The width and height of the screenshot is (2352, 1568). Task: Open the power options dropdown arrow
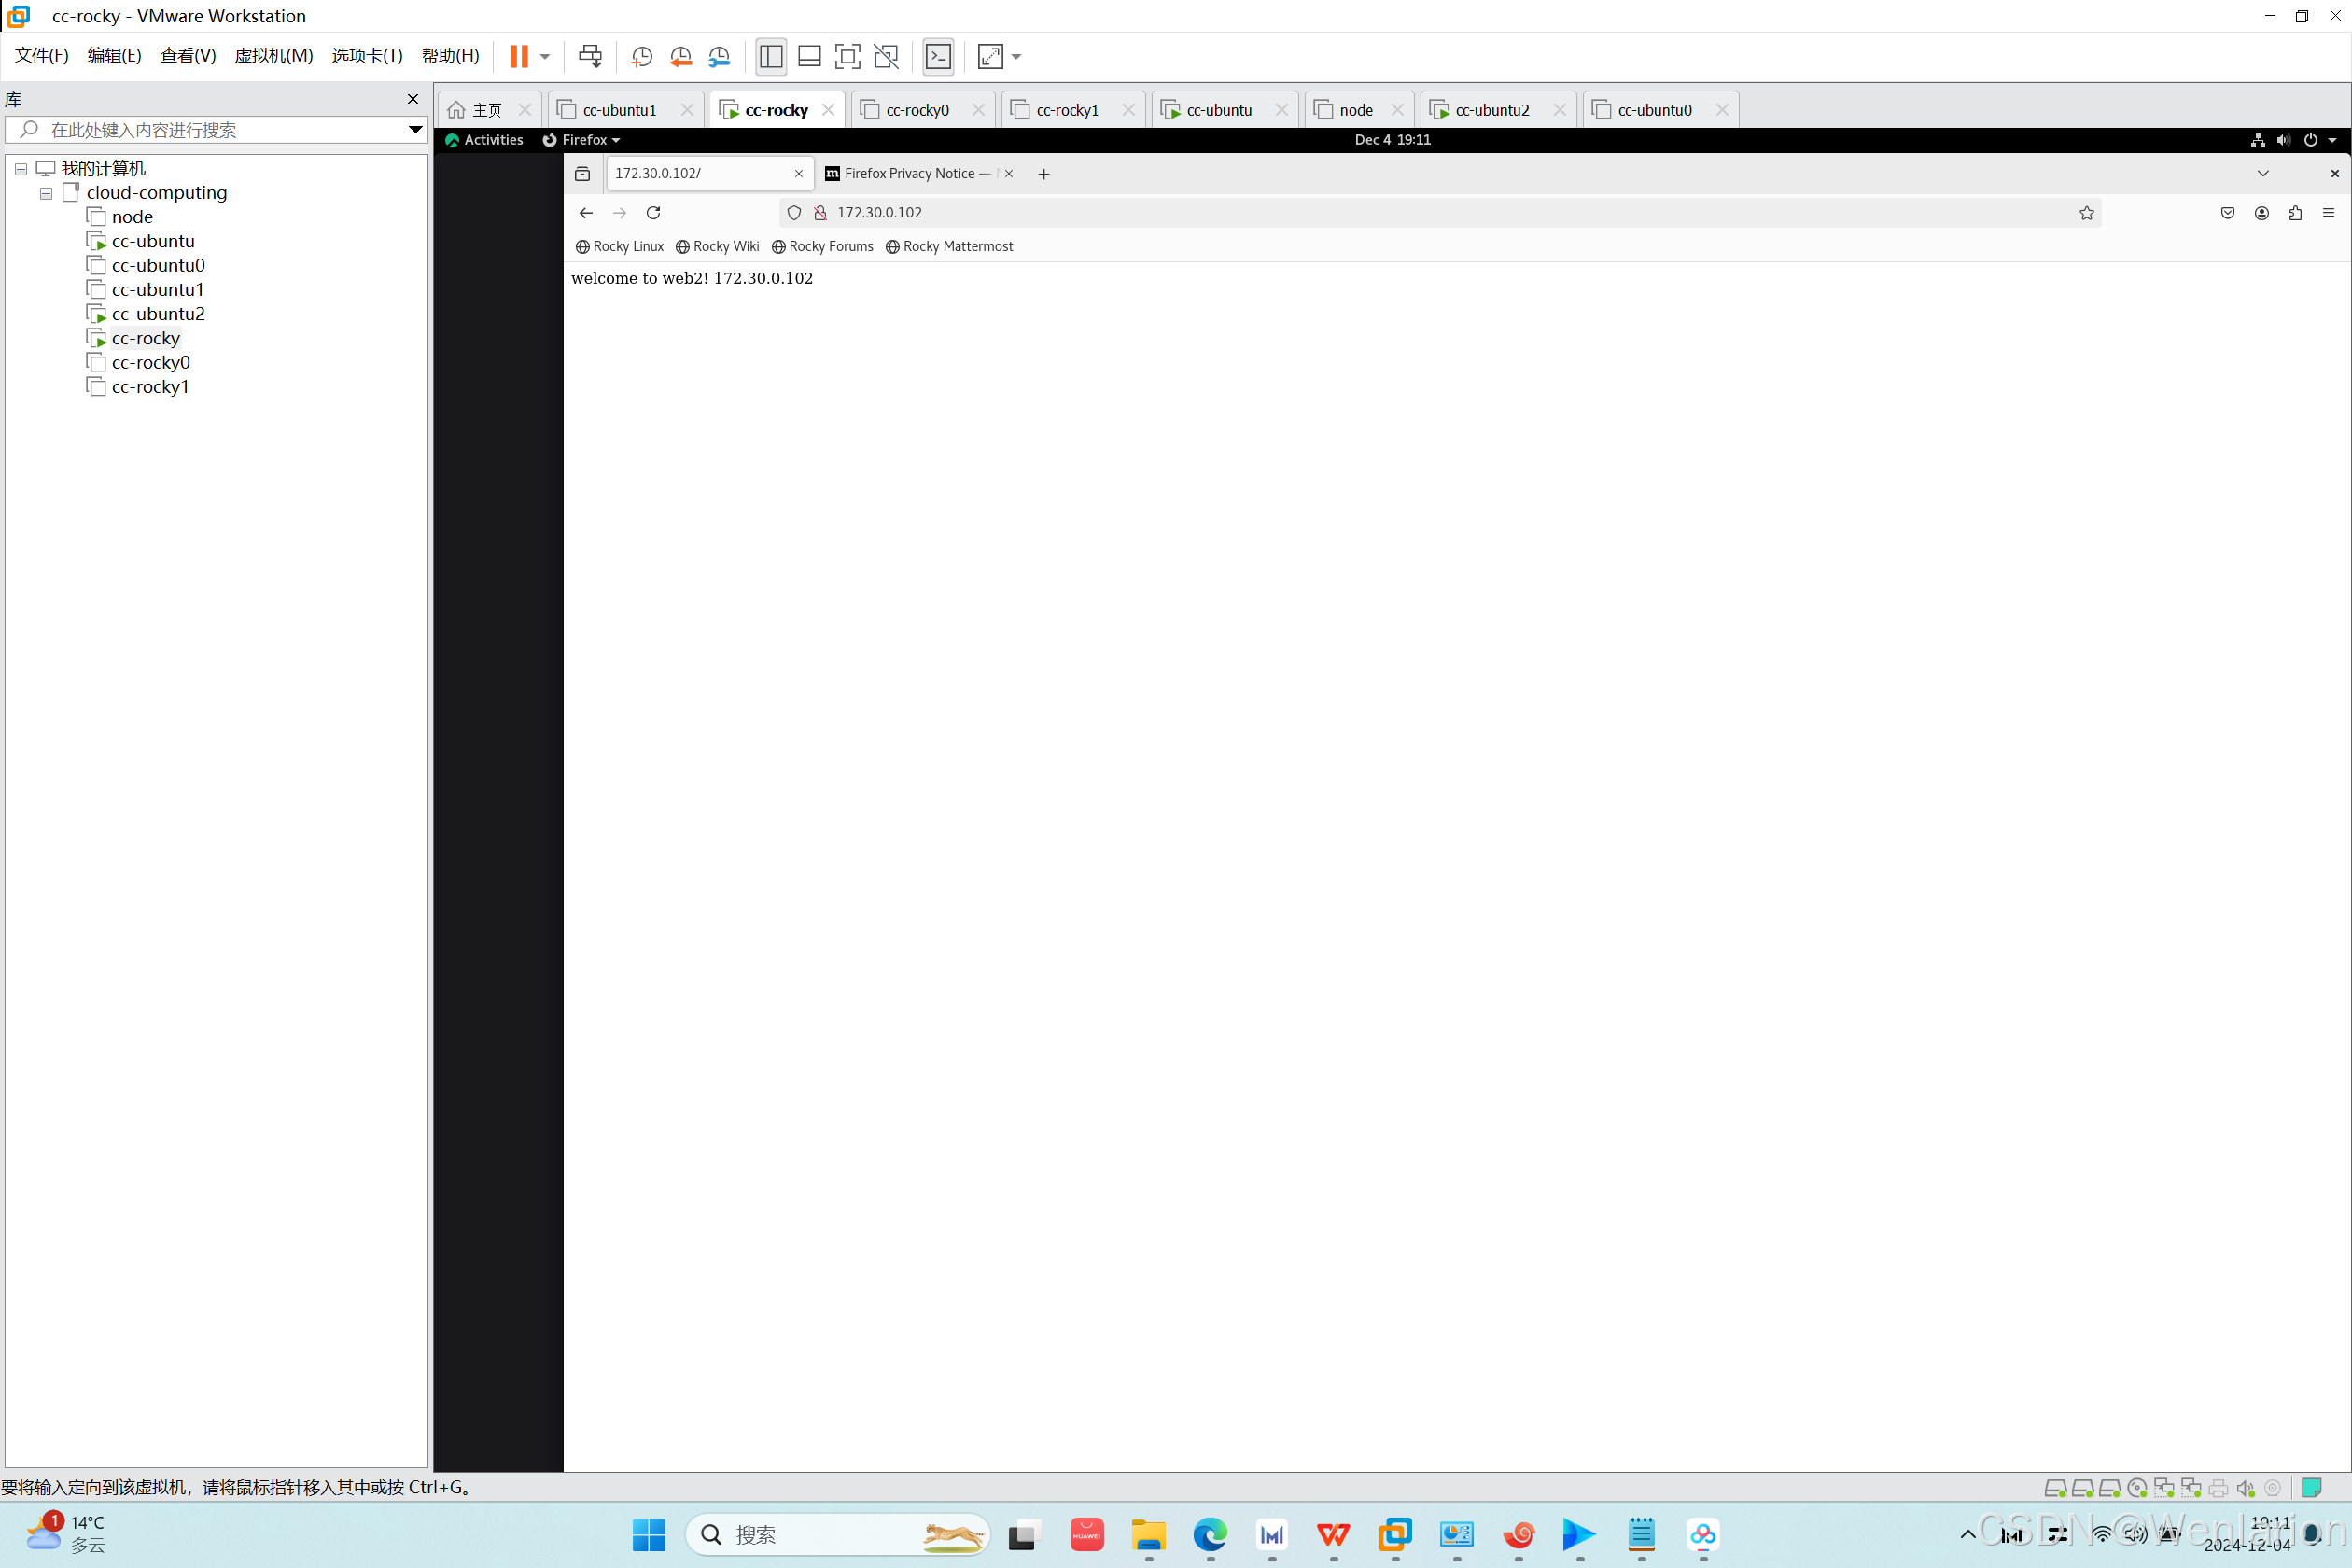click(545, 56)
